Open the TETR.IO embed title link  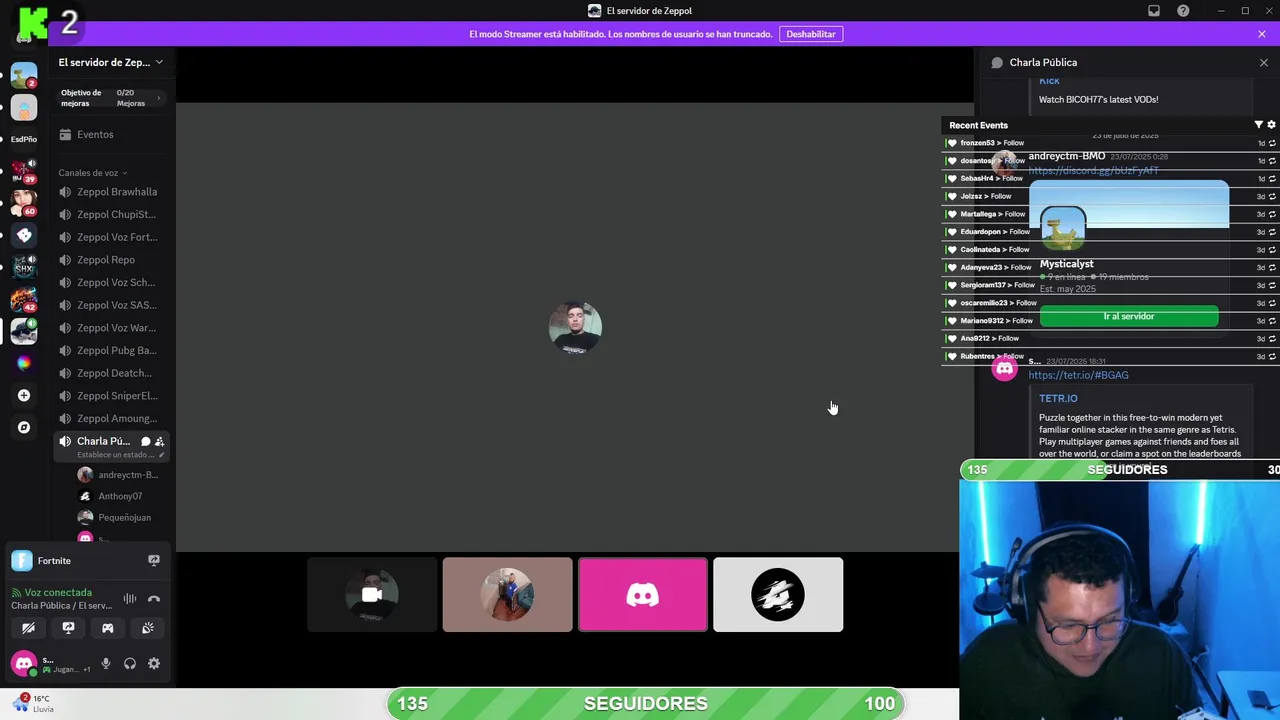click(1058, 398)
